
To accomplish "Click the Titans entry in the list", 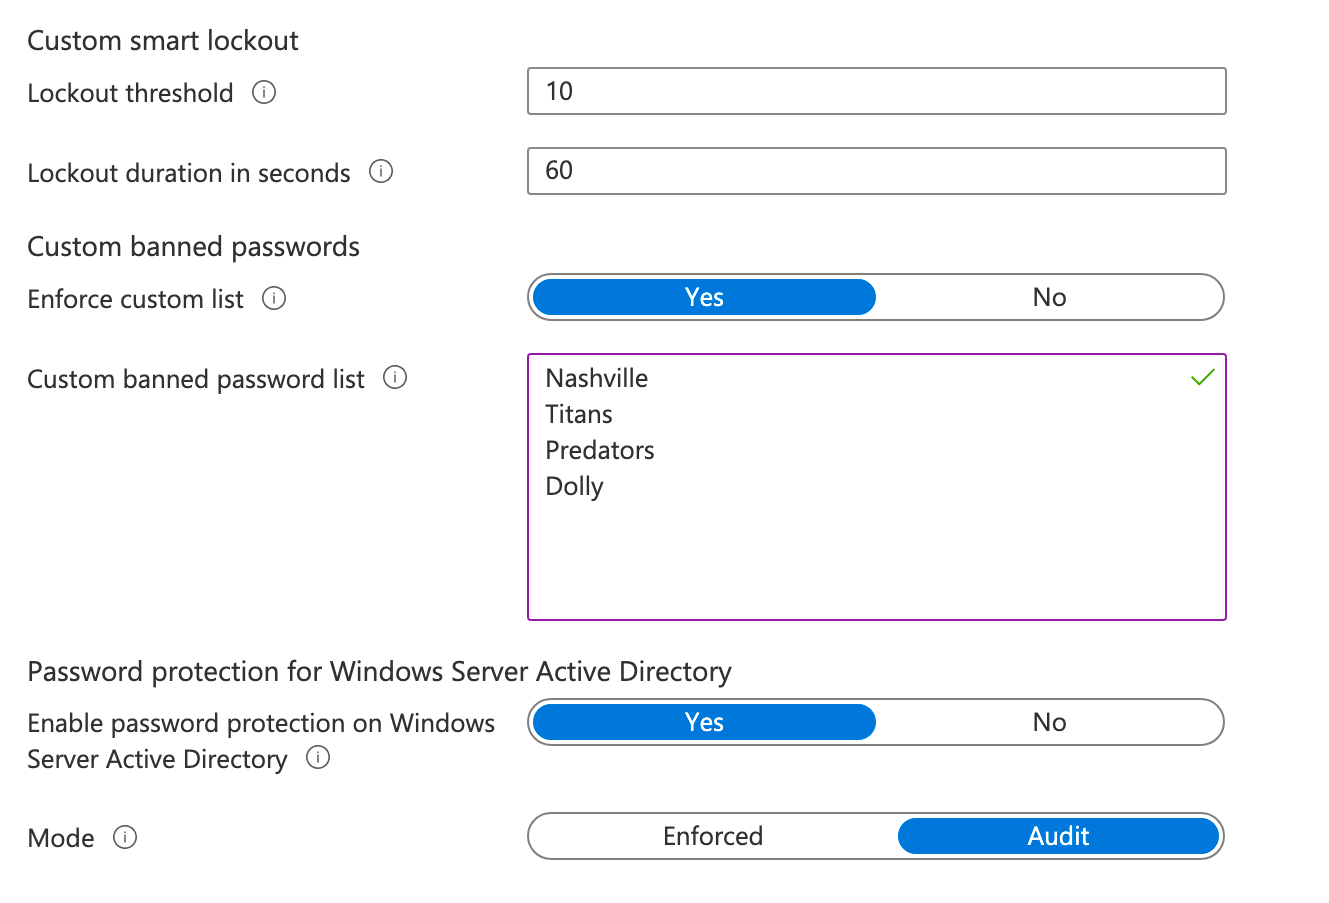I will coord(578,414).
